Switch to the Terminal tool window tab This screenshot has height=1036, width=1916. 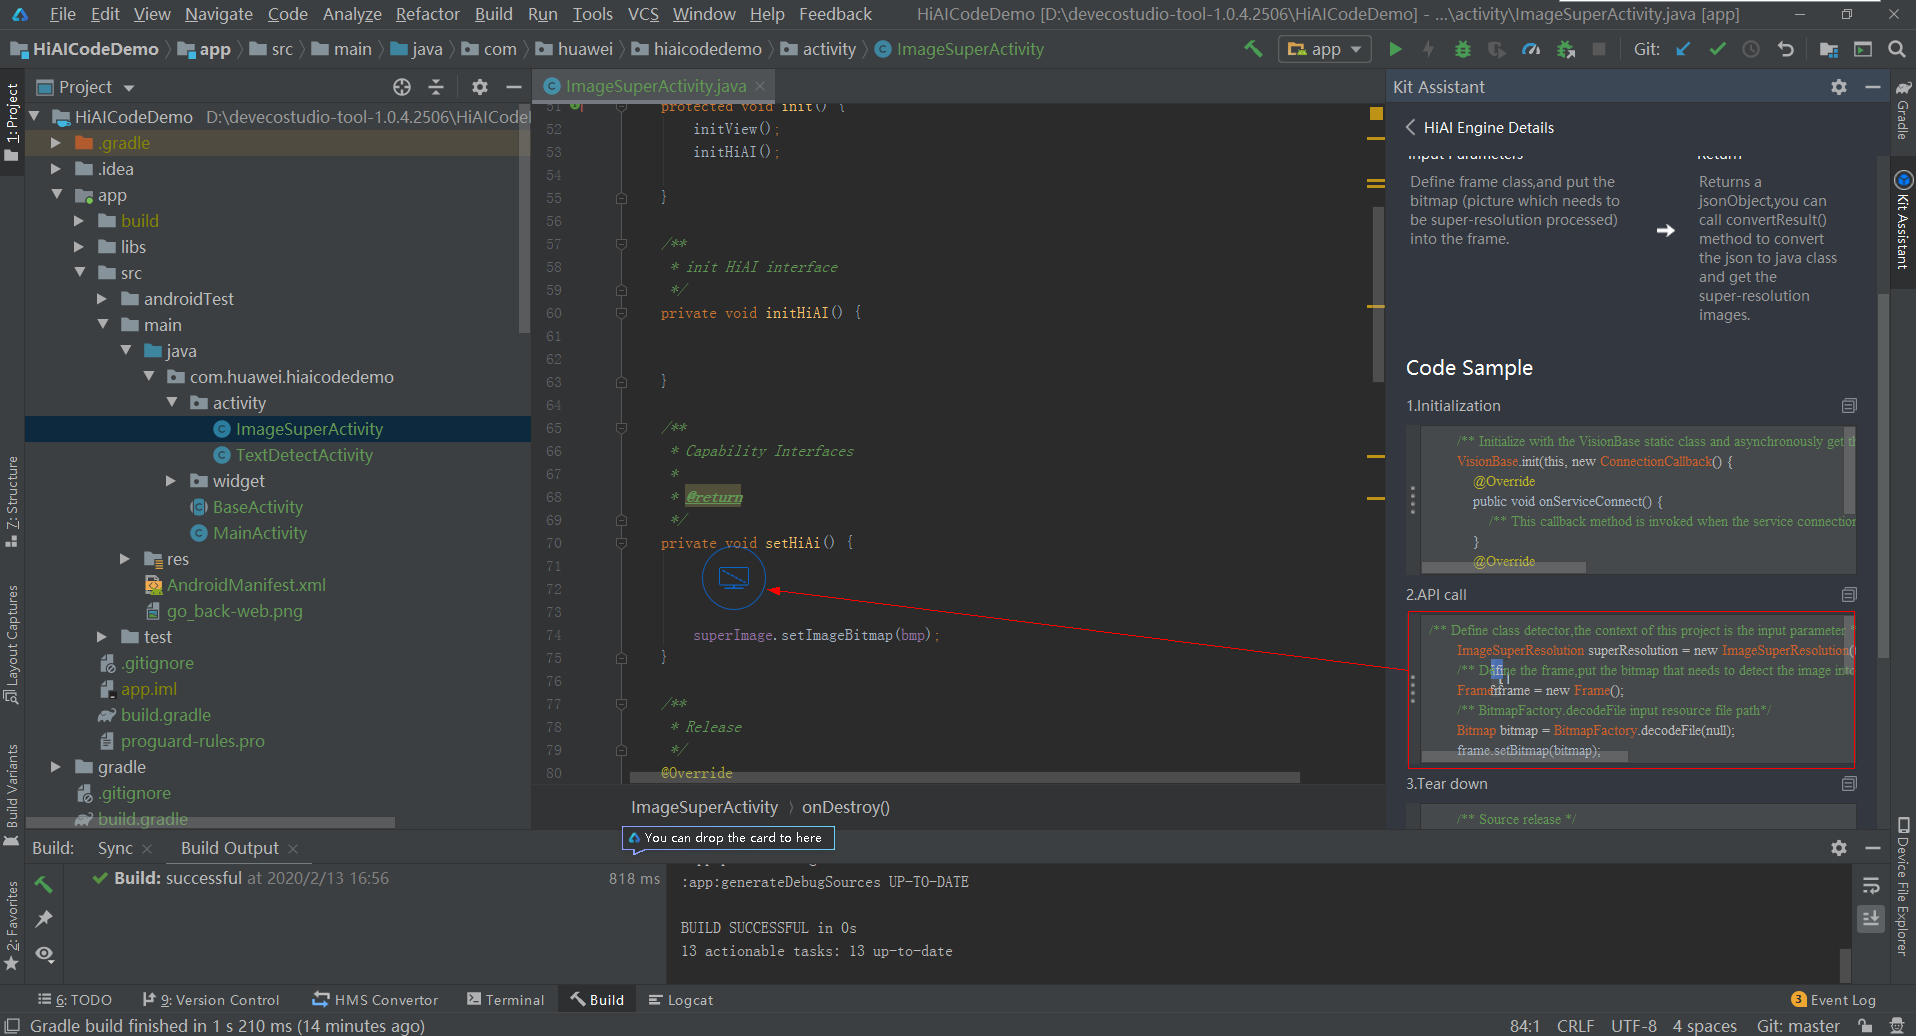[x=505, y=1000]
